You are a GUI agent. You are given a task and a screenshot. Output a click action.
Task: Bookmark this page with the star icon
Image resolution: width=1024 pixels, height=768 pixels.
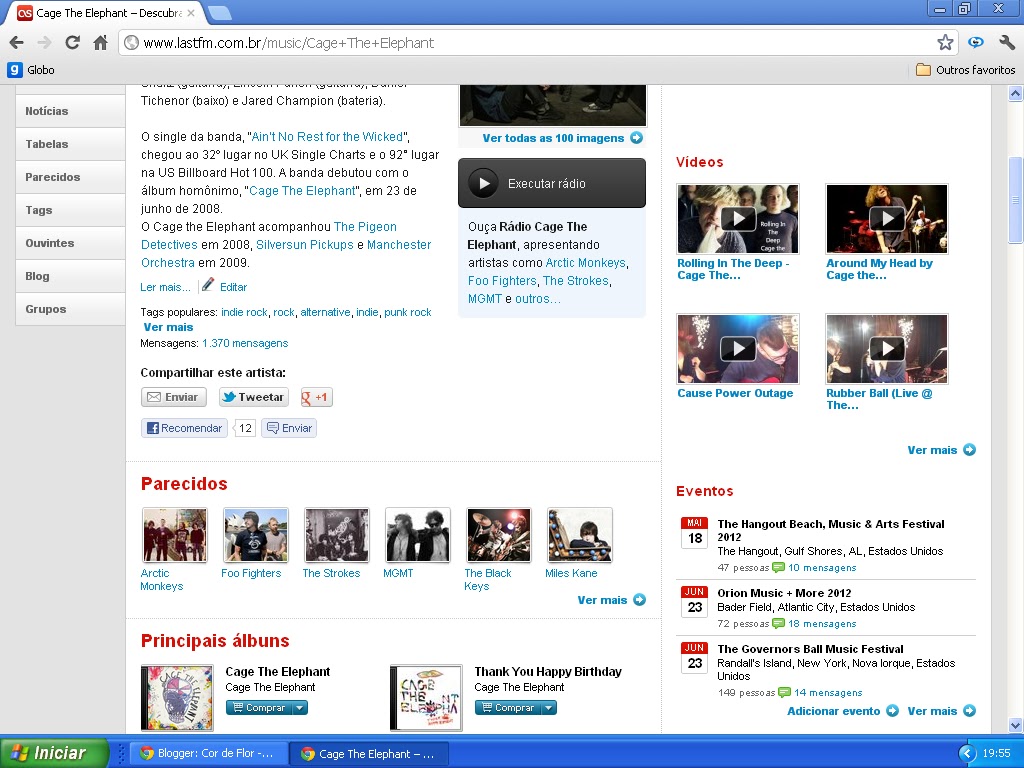click(x=945, y=42)
